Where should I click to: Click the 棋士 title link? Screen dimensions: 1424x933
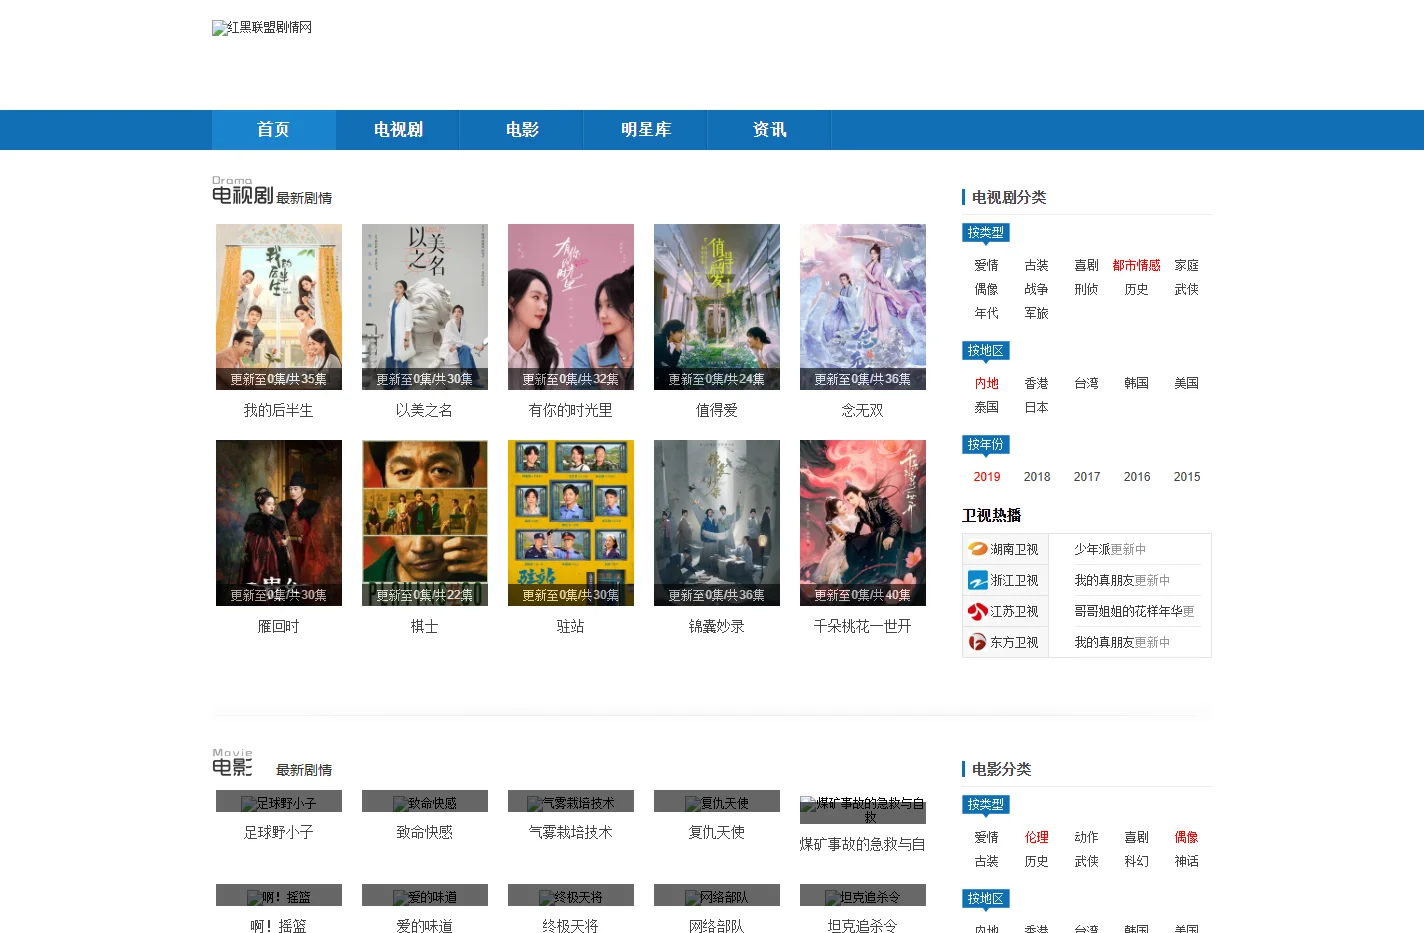pos(425,626)
